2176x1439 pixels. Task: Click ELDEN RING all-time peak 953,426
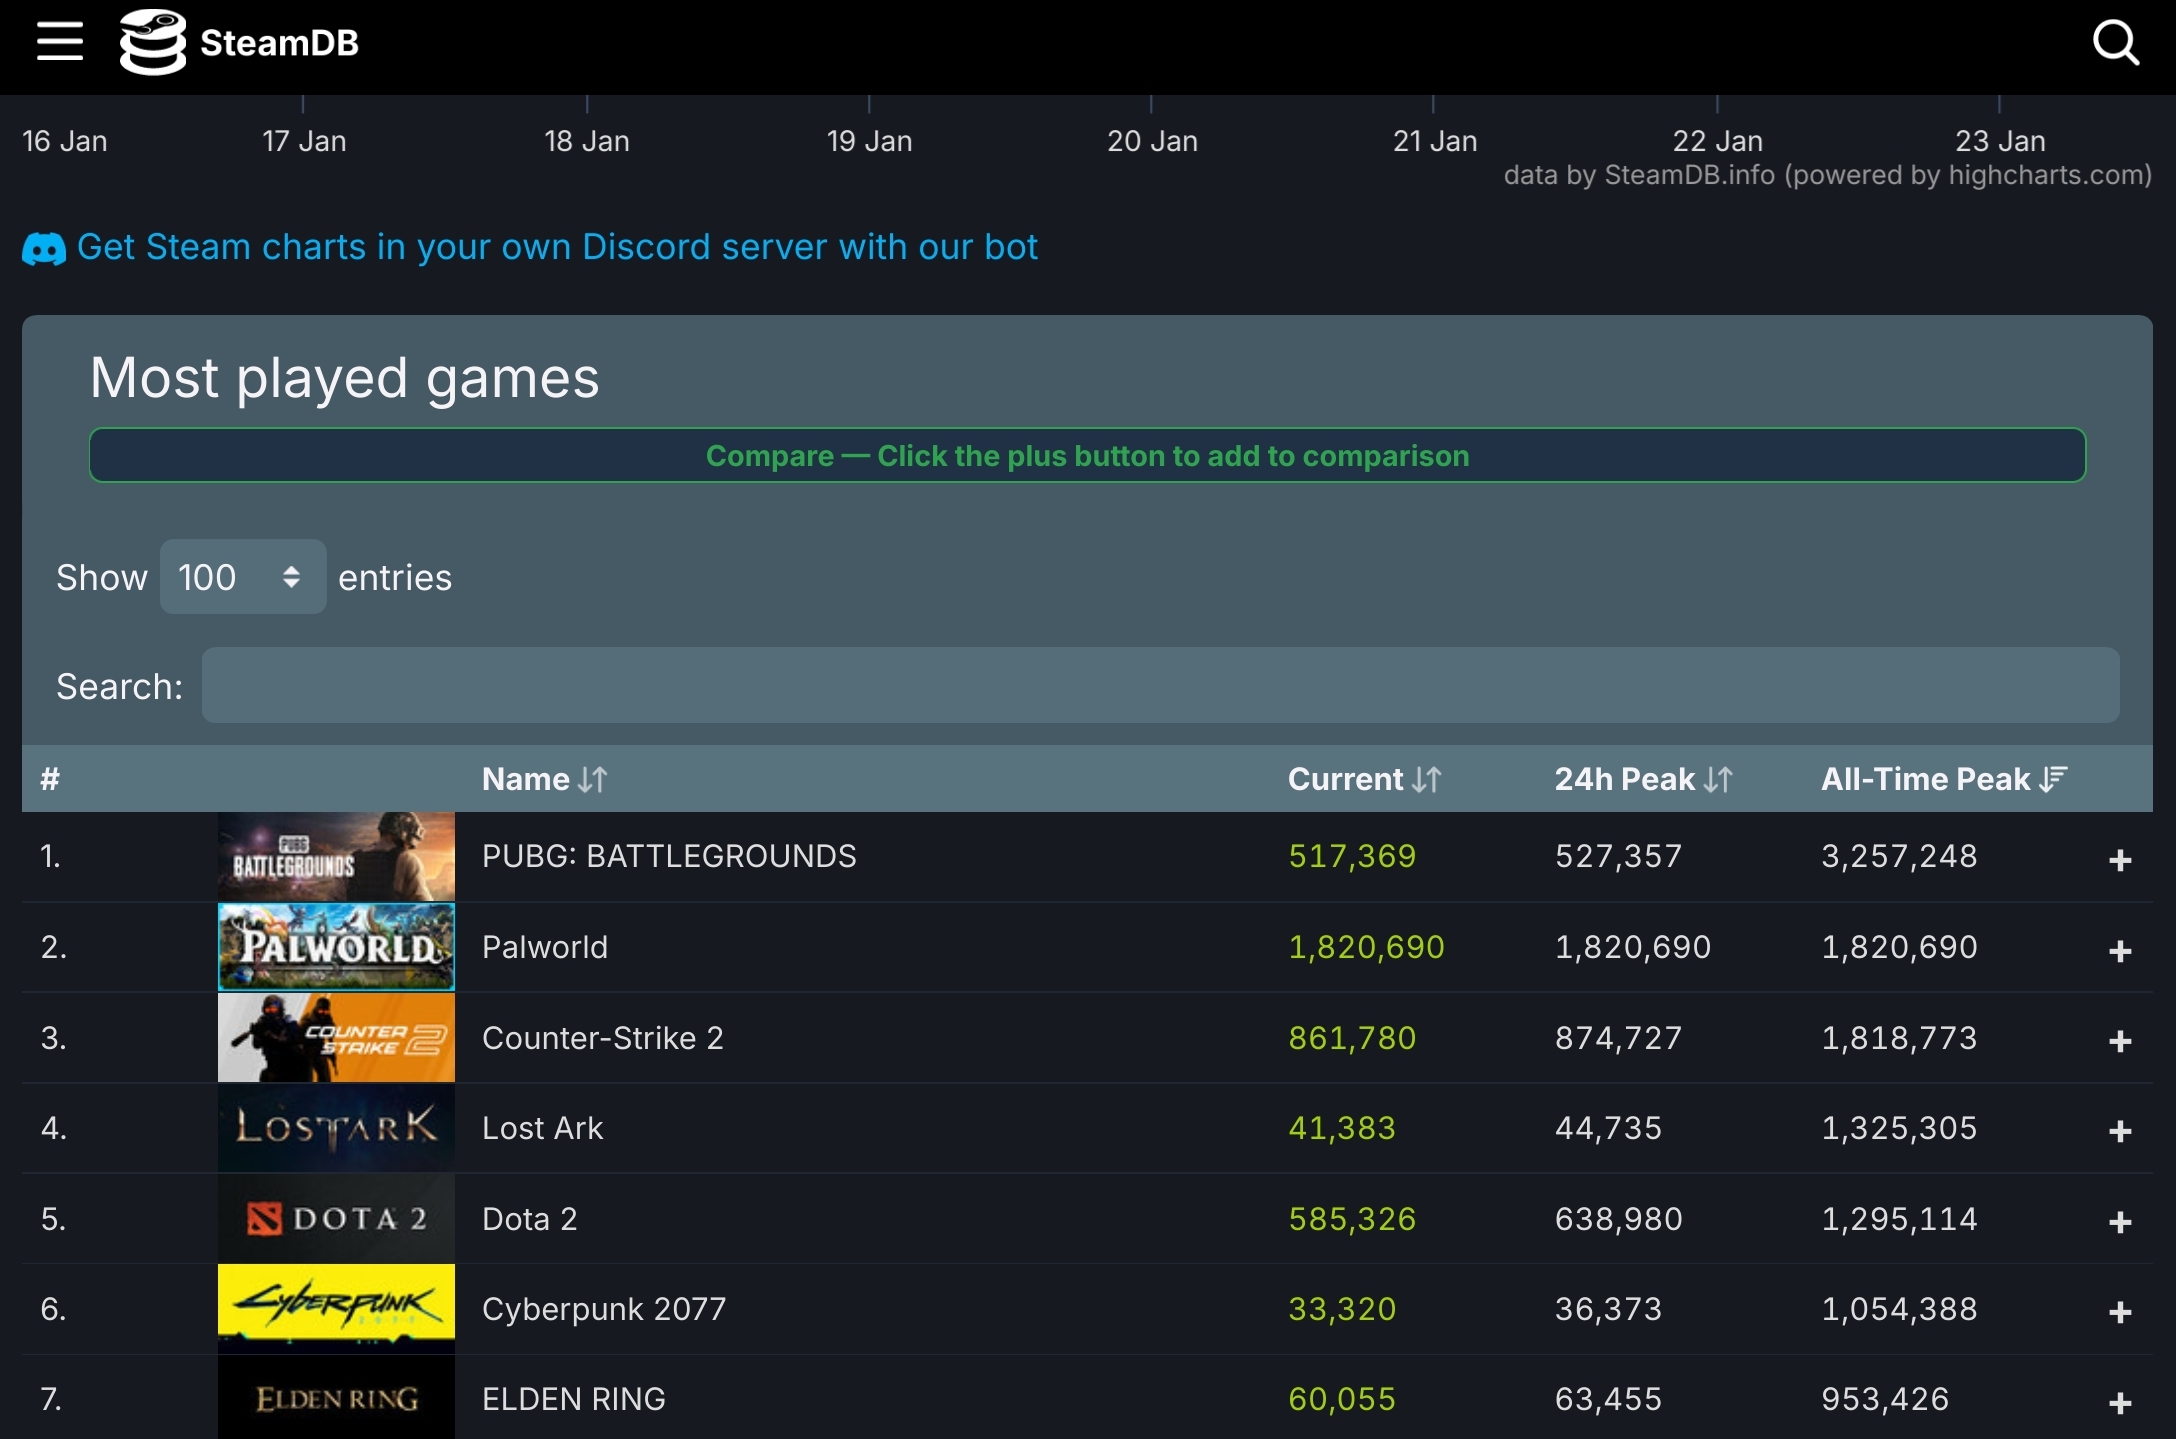pos(1885,1399)
